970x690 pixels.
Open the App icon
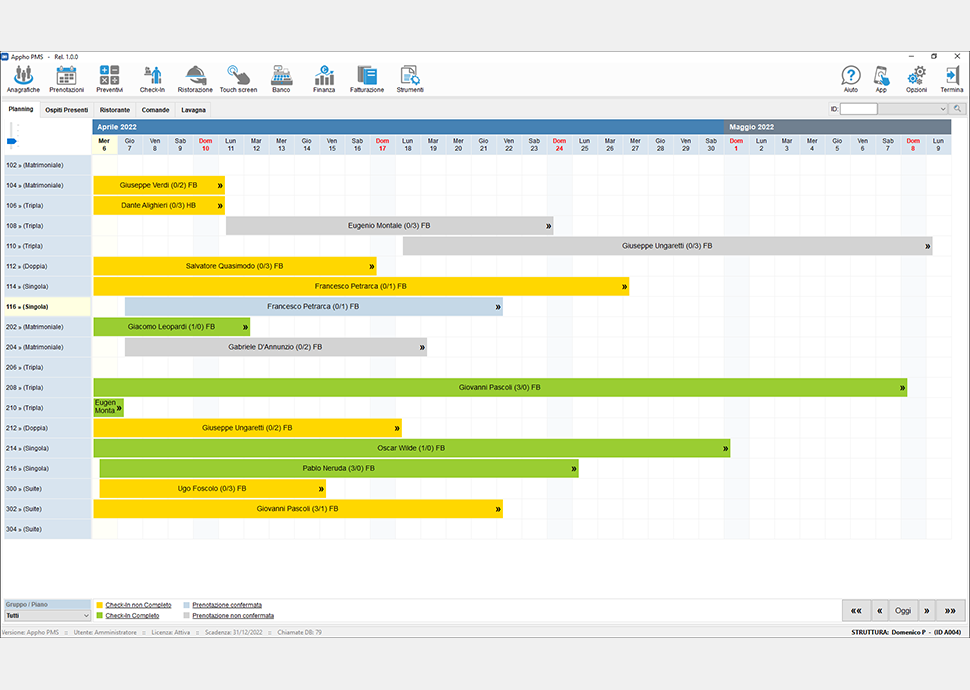(x=882, y=79)
